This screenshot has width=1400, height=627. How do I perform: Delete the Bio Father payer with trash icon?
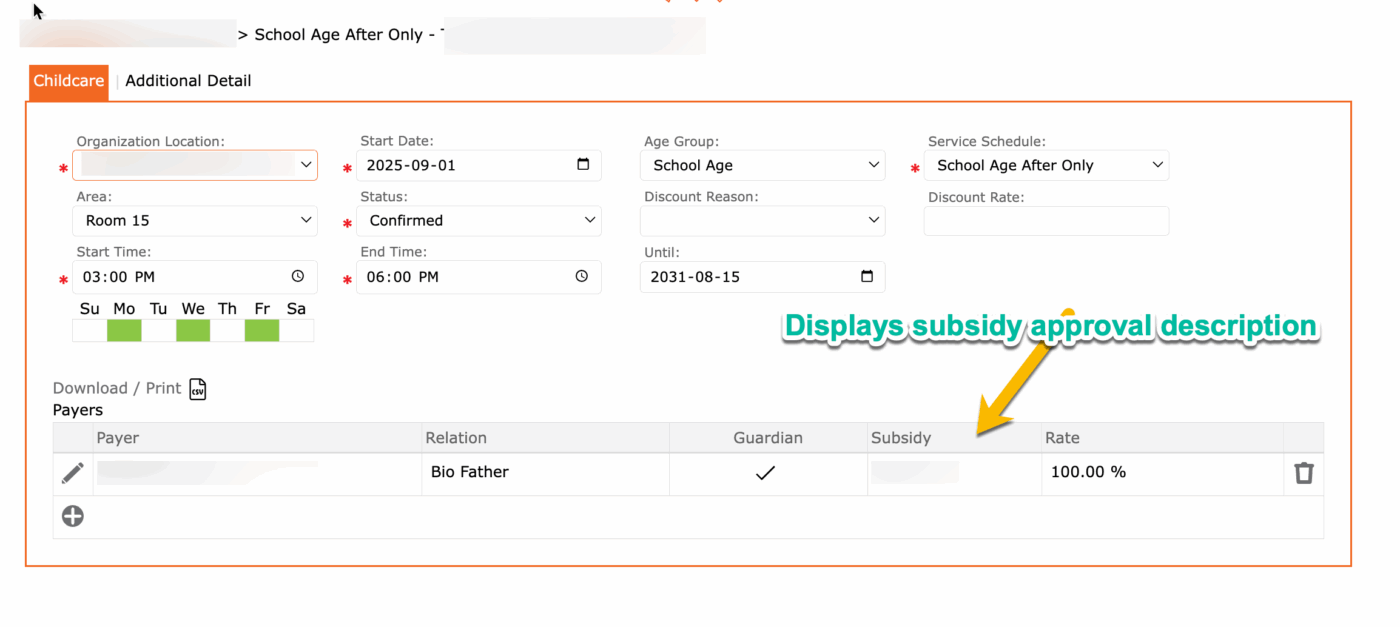[x=1303, y=473]
